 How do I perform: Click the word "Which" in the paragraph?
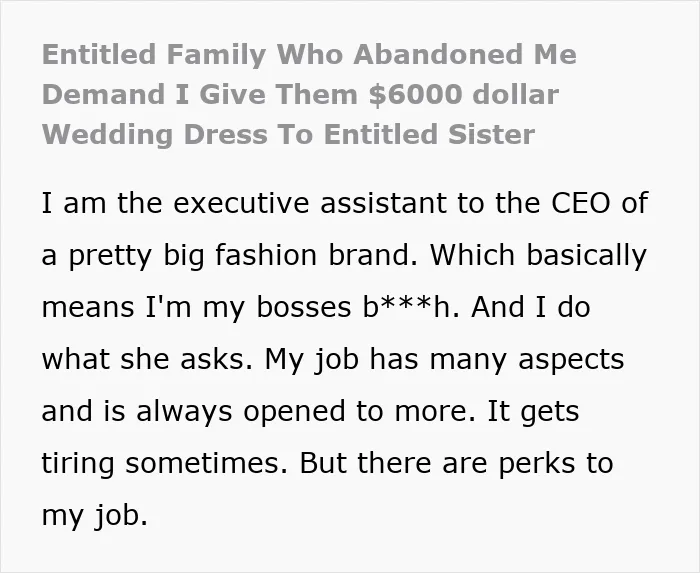point(472,255)
